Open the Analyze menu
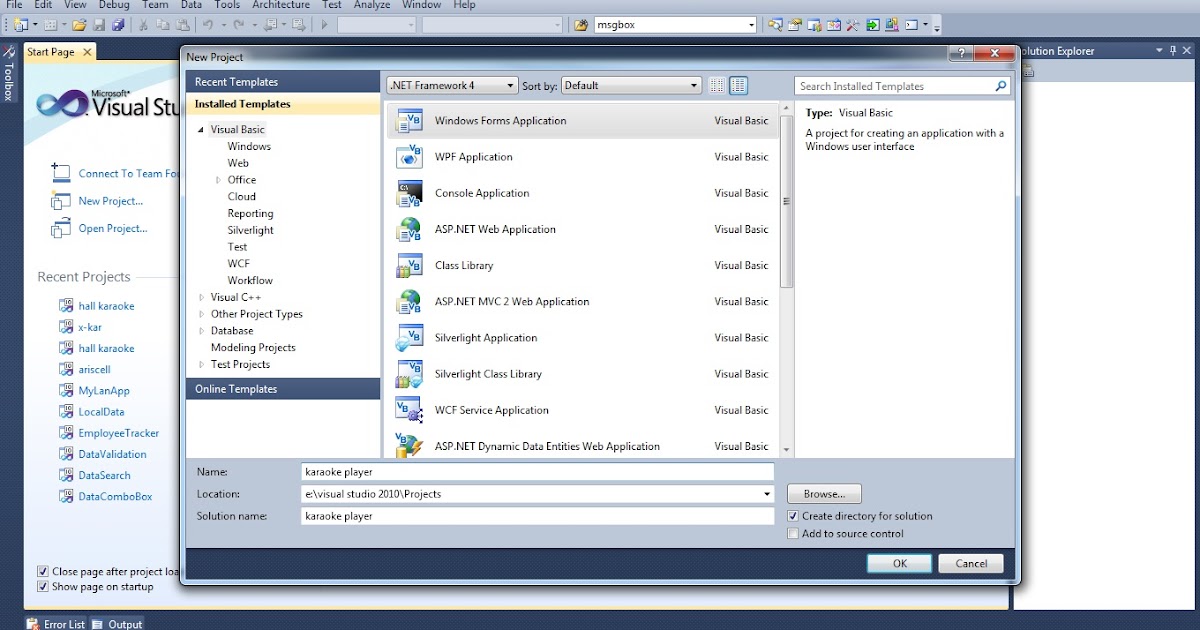 [x=372, y=5]
